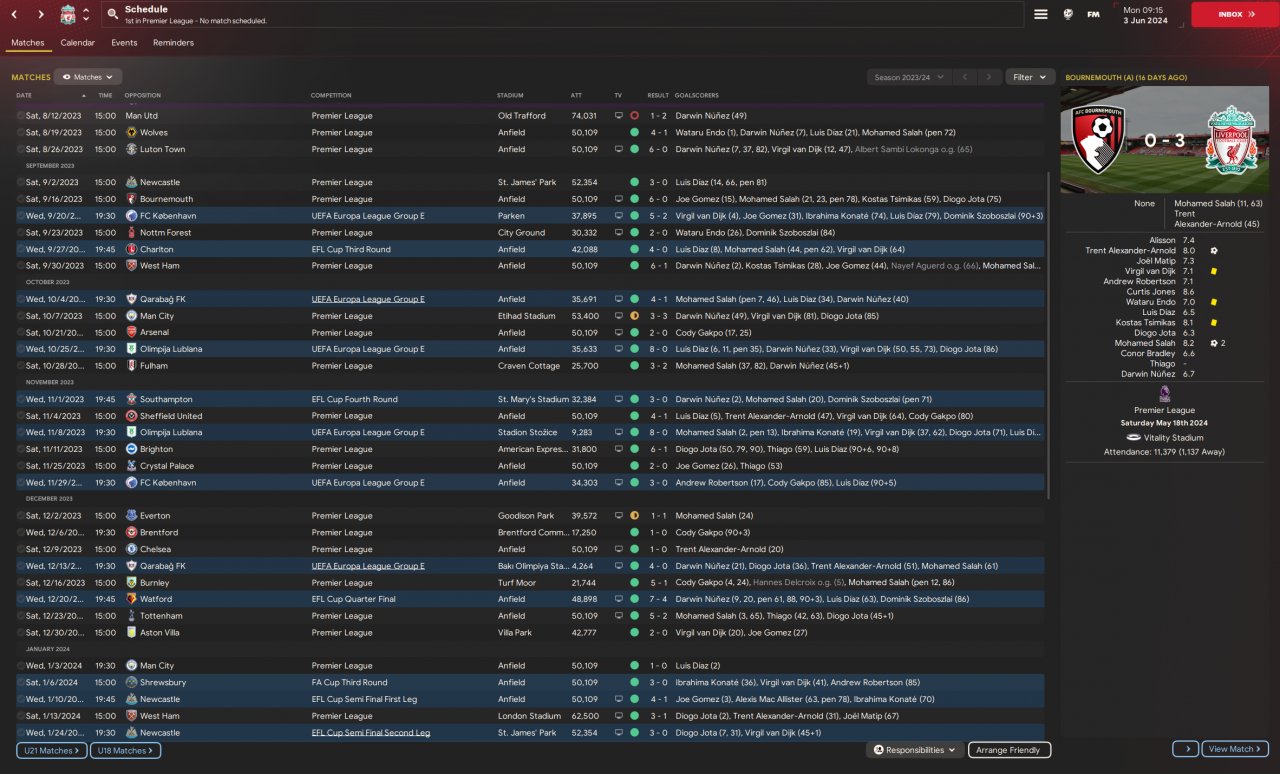Screen dimensions: 1280x774
Task: Click the previous season arrow
Action: click(965, 77)
